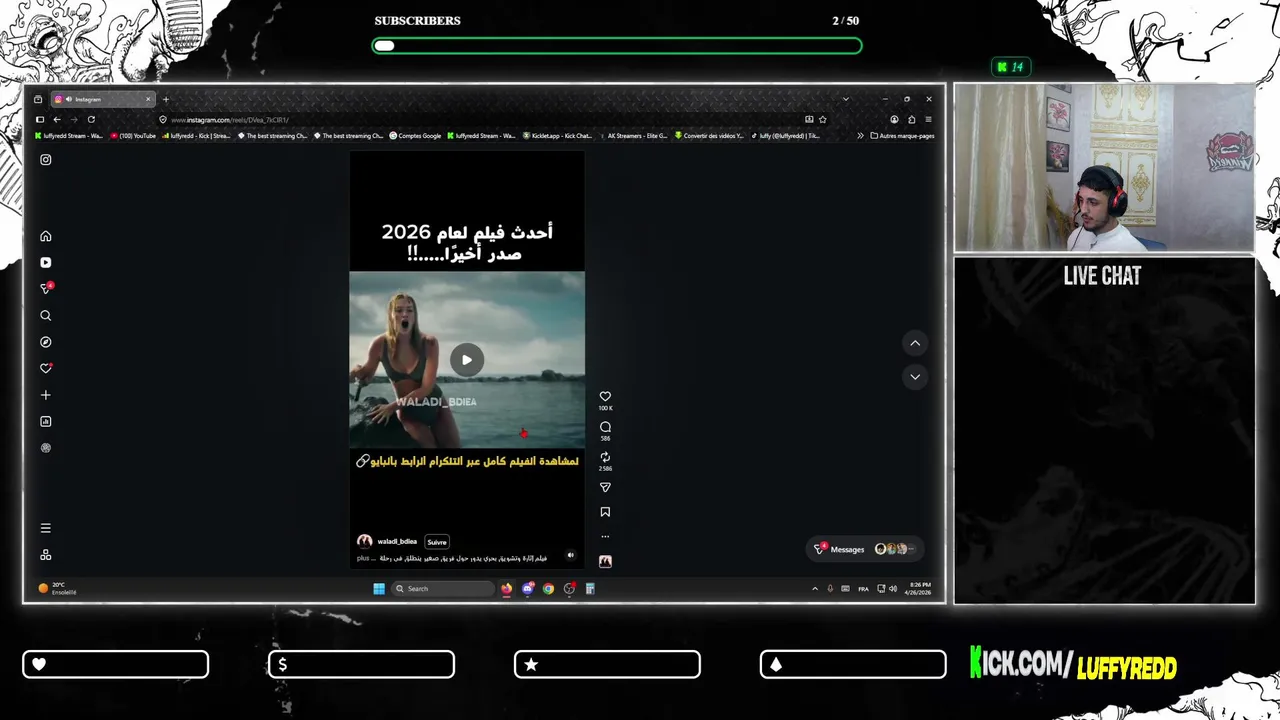Screen dimensions: 1280x720
Task: Repost the reel using the repost arrows
Action: coord(605,457)
